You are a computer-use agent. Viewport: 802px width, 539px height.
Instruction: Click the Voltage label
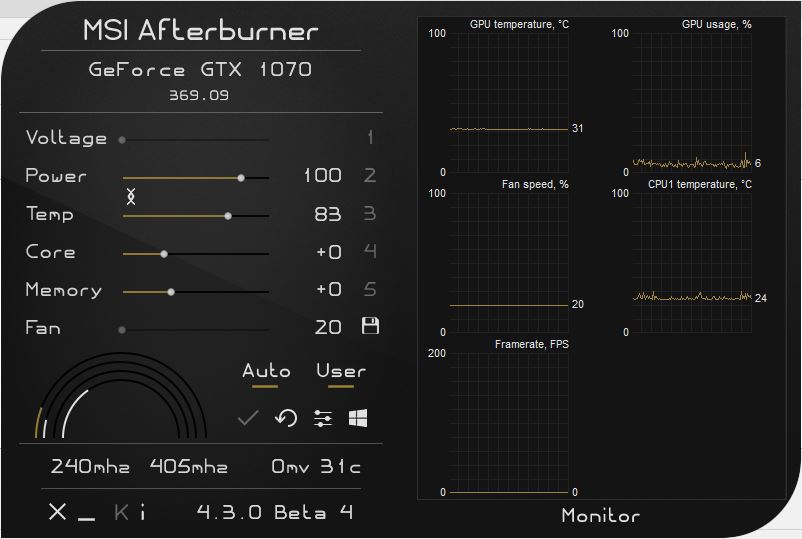pos(66,138)
